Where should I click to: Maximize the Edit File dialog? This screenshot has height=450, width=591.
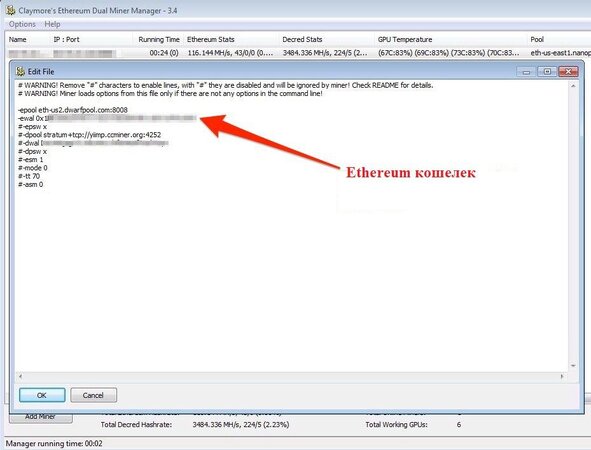tap(547, 72)
